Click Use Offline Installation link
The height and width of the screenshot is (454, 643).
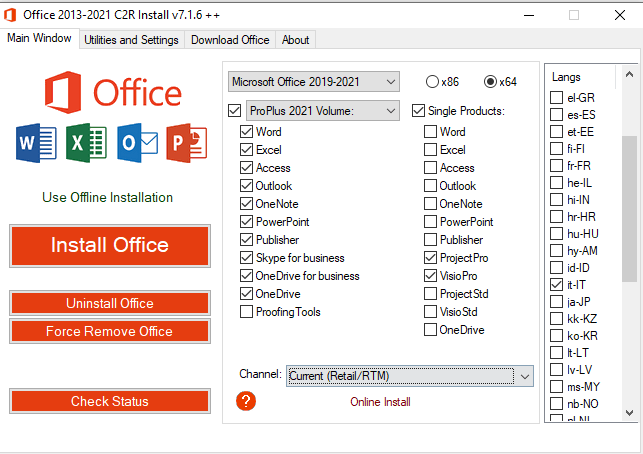point(107,197)
